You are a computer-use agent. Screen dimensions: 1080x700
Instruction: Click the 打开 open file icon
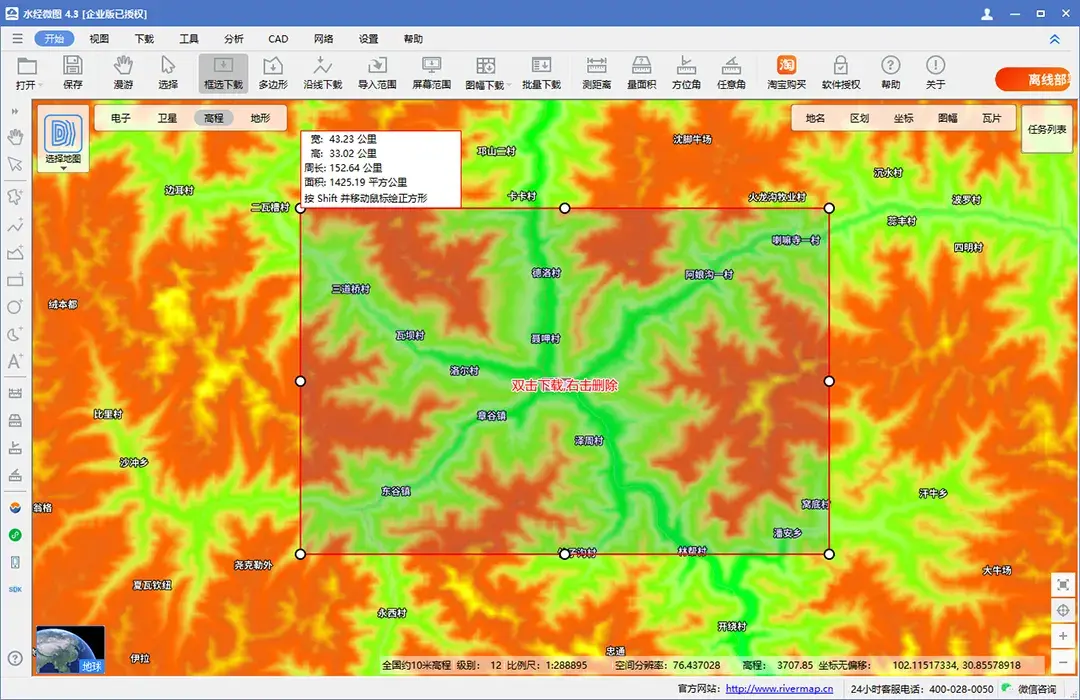point(27,73)
